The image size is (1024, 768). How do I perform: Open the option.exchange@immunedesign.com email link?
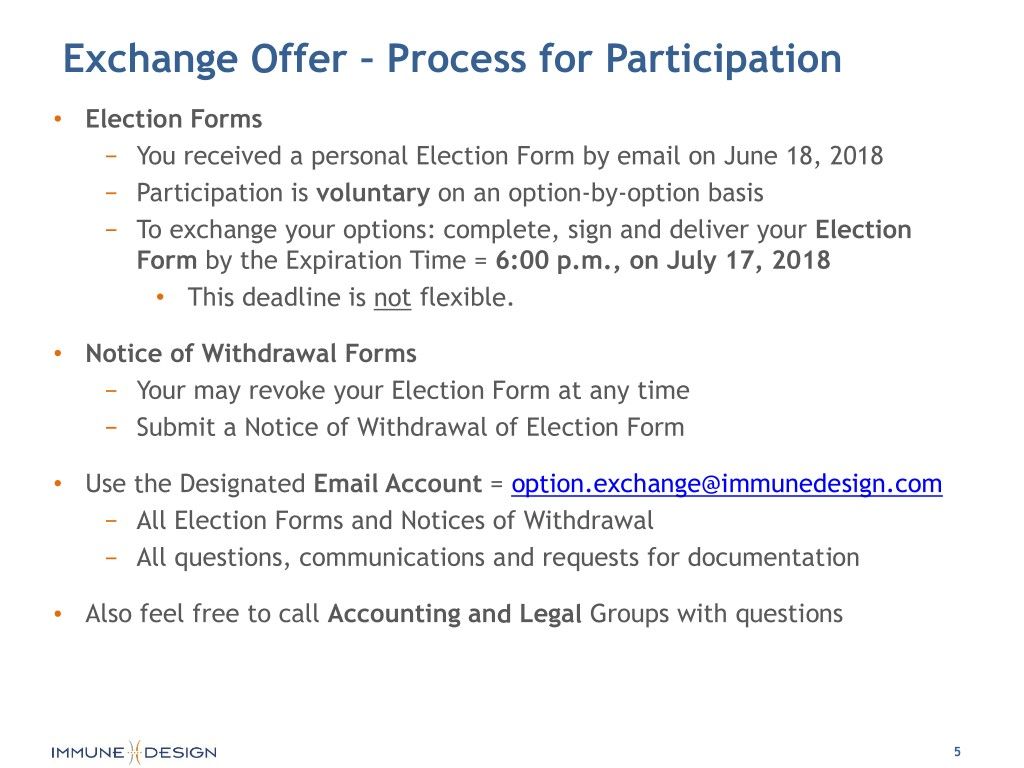point(726,484)
